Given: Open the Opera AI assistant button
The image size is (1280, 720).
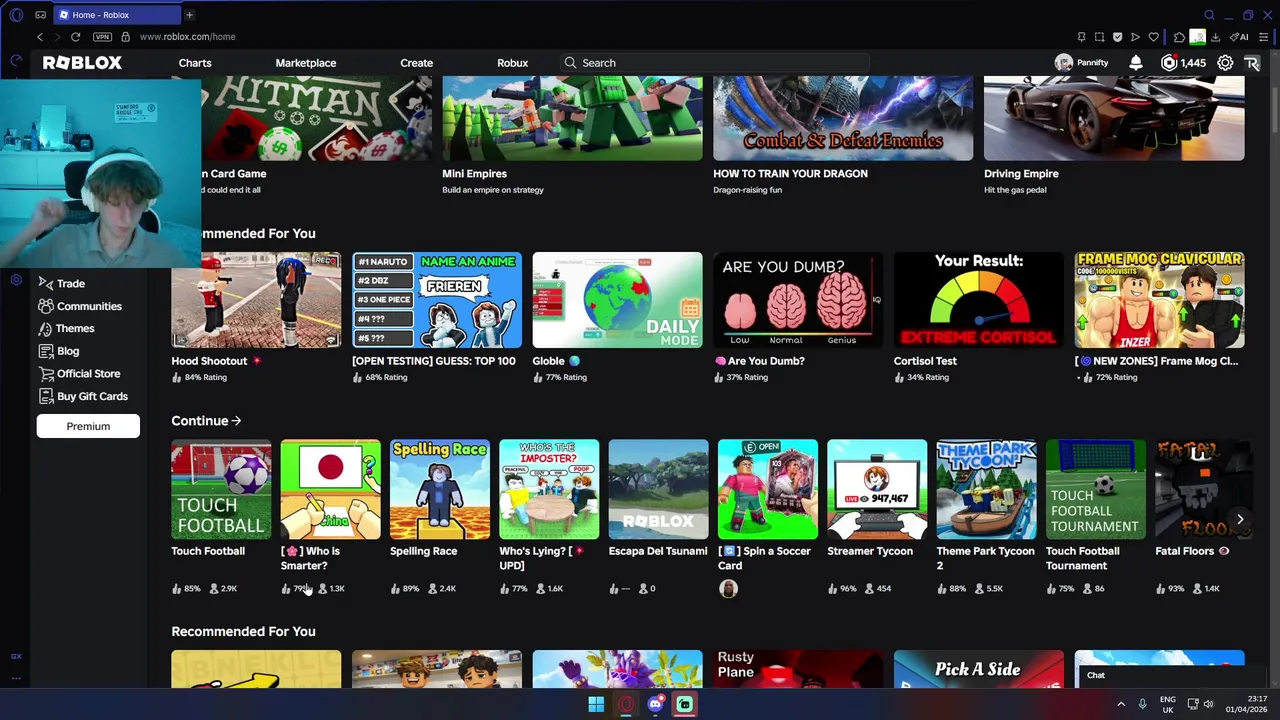Looking at the screenshot, I should [x=1241, y=37].
